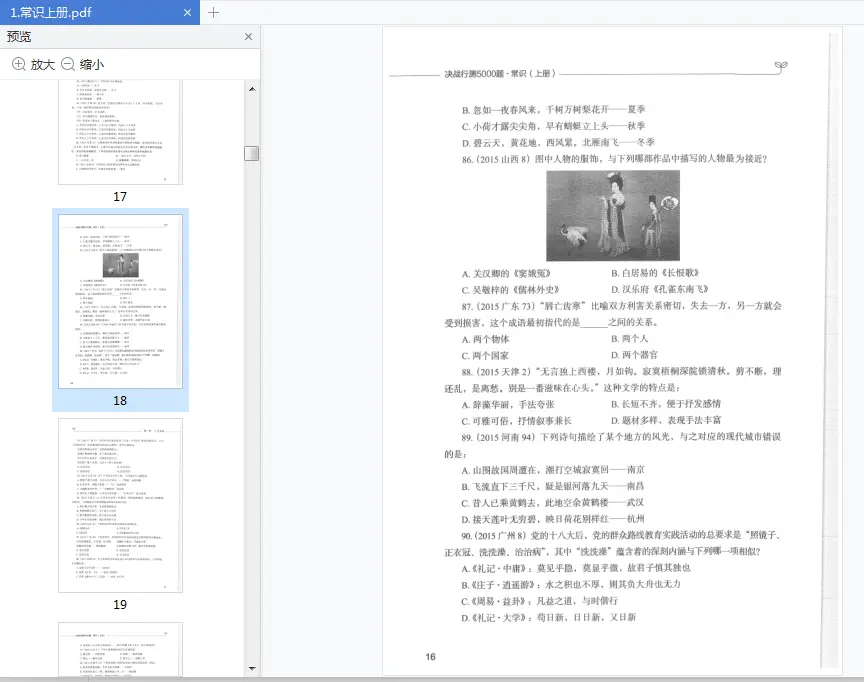Click the line ending 南京
The height and width of the screenshot is (682, 864).
click(553, 470)
